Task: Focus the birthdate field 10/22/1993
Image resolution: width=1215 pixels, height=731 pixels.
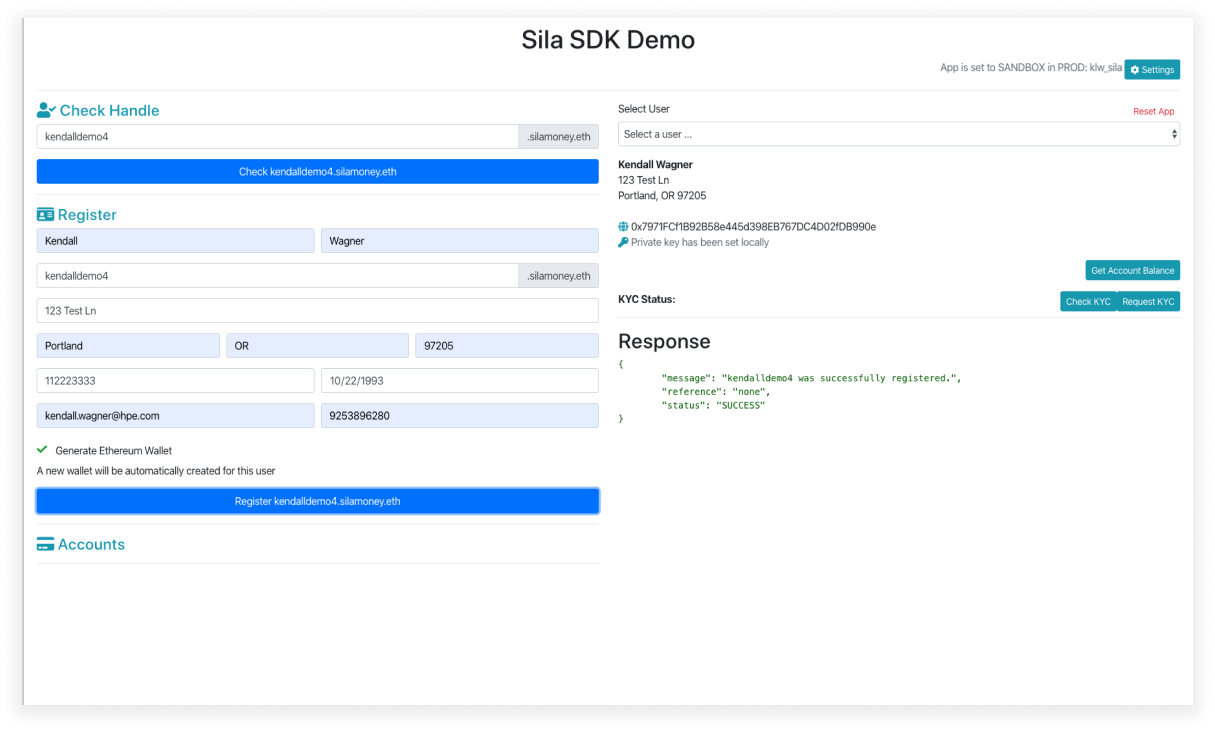Action: tap(460, 381)
